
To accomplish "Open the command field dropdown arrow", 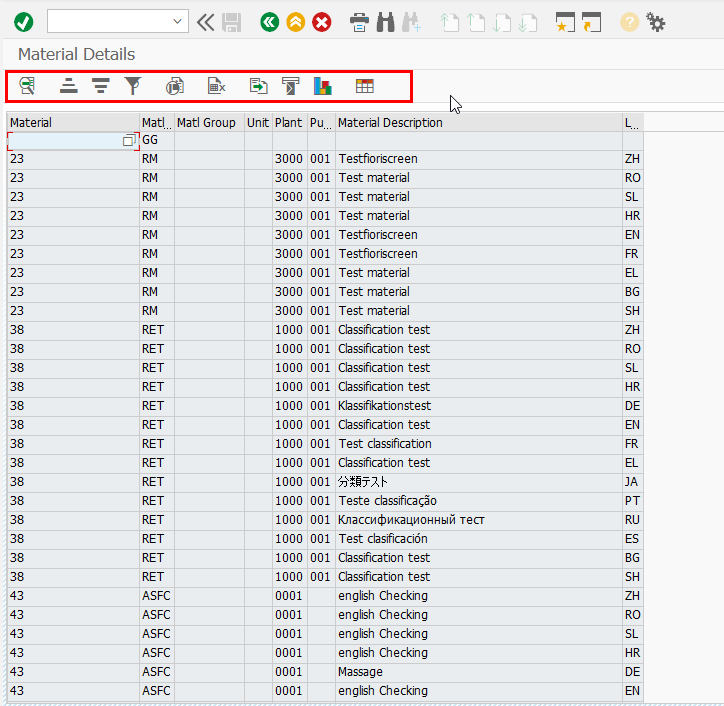I will coord(177,21).
